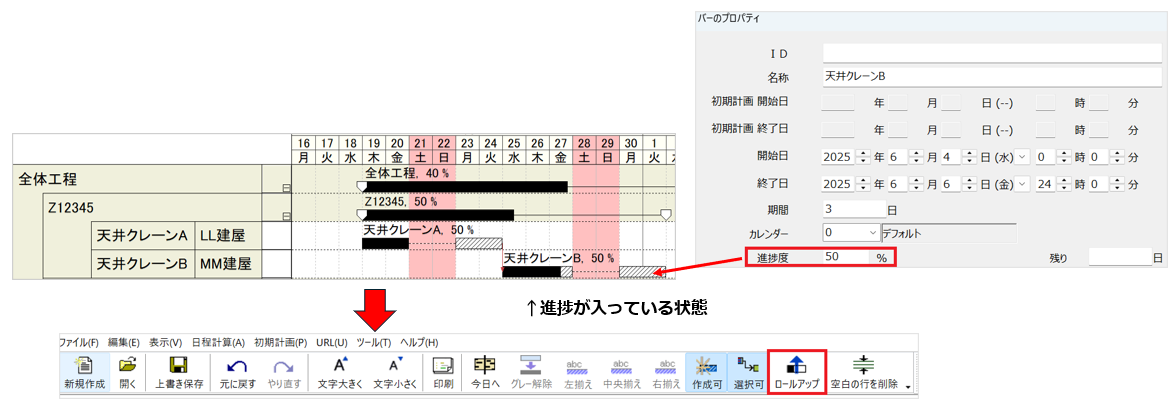Viewport: 1171px width, 406px height.
Task: Click the 進捗度 percentage input field
Action: (x=848, y=257)
